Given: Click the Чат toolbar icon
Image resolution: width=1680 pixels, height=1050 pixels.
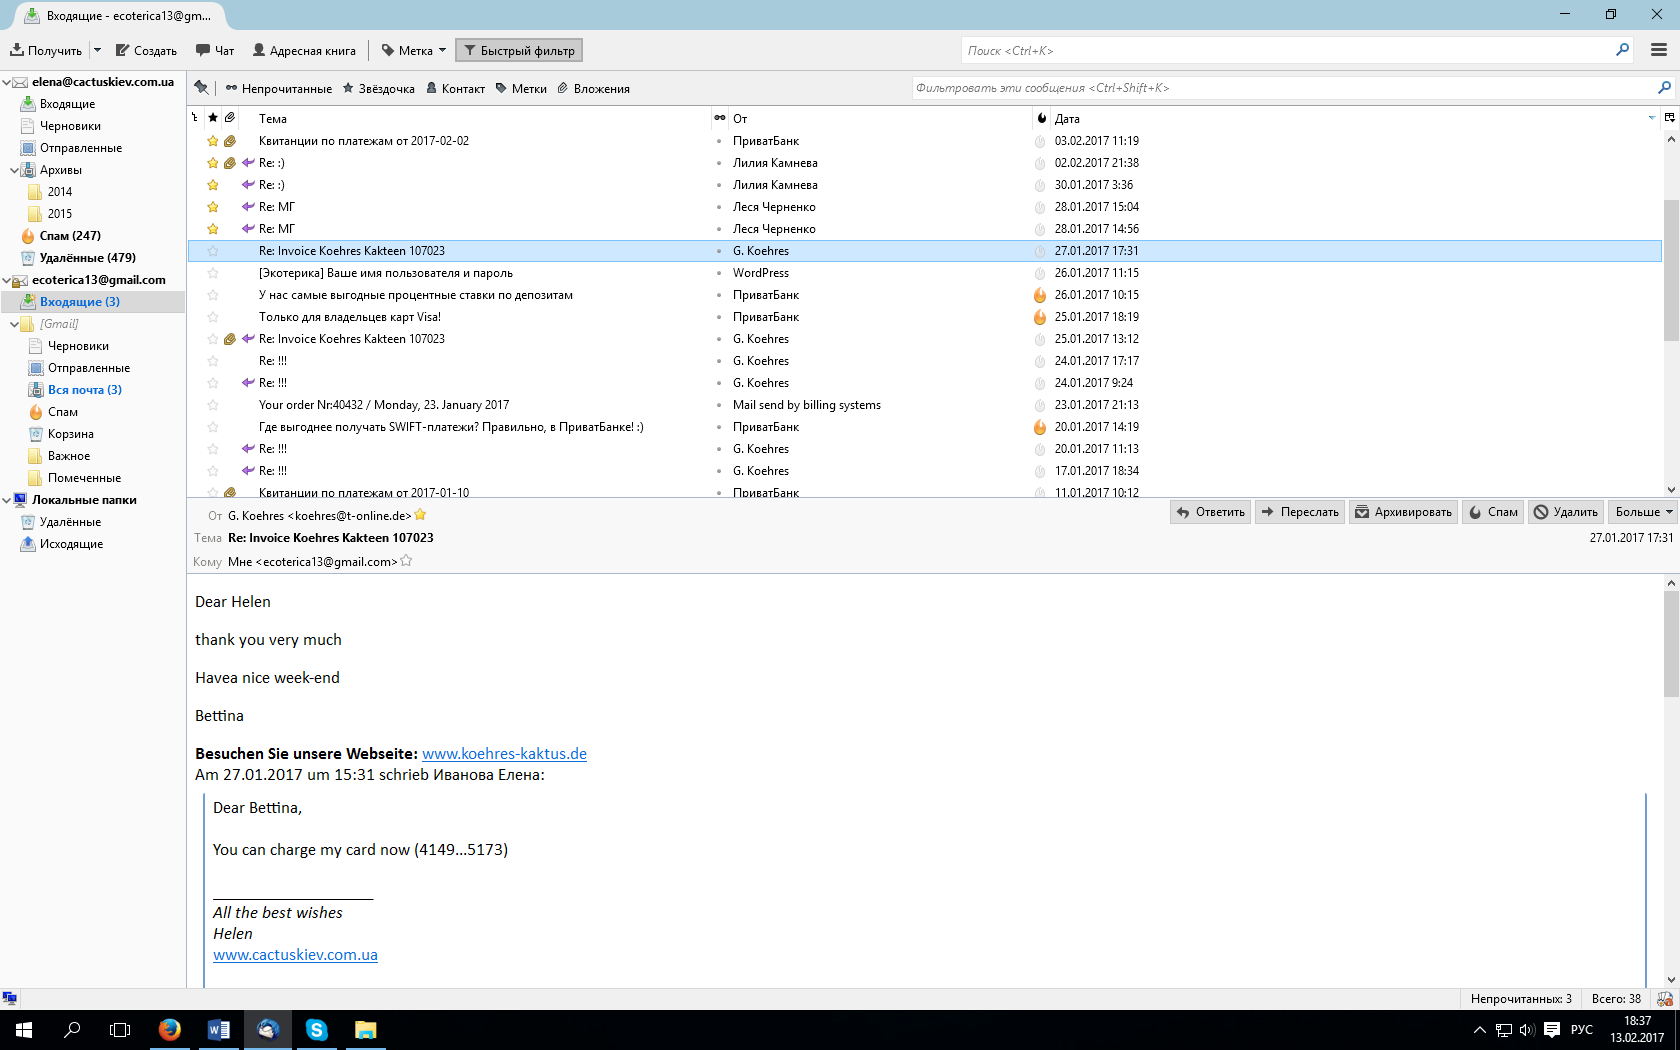Looking at the screenshot, I should coord(214,50).
